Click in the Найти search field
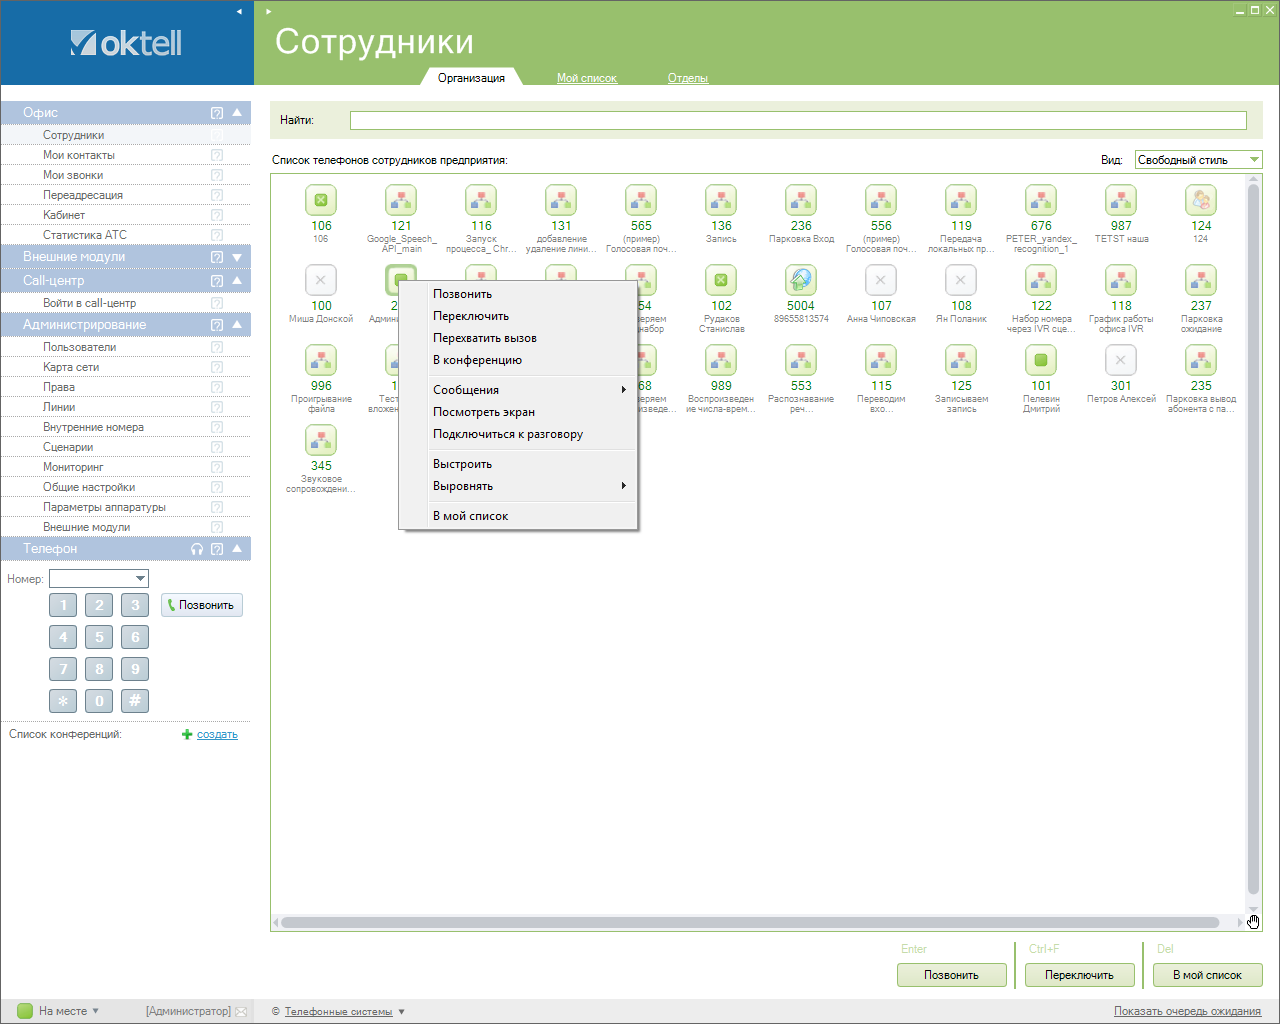Screen dimensions: 1280x1024 [797, 121]
